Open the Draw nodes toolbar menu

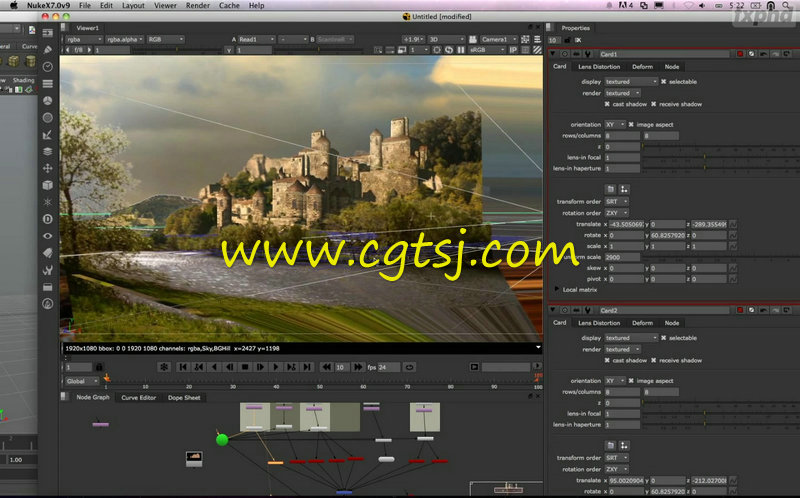[48, 49]
